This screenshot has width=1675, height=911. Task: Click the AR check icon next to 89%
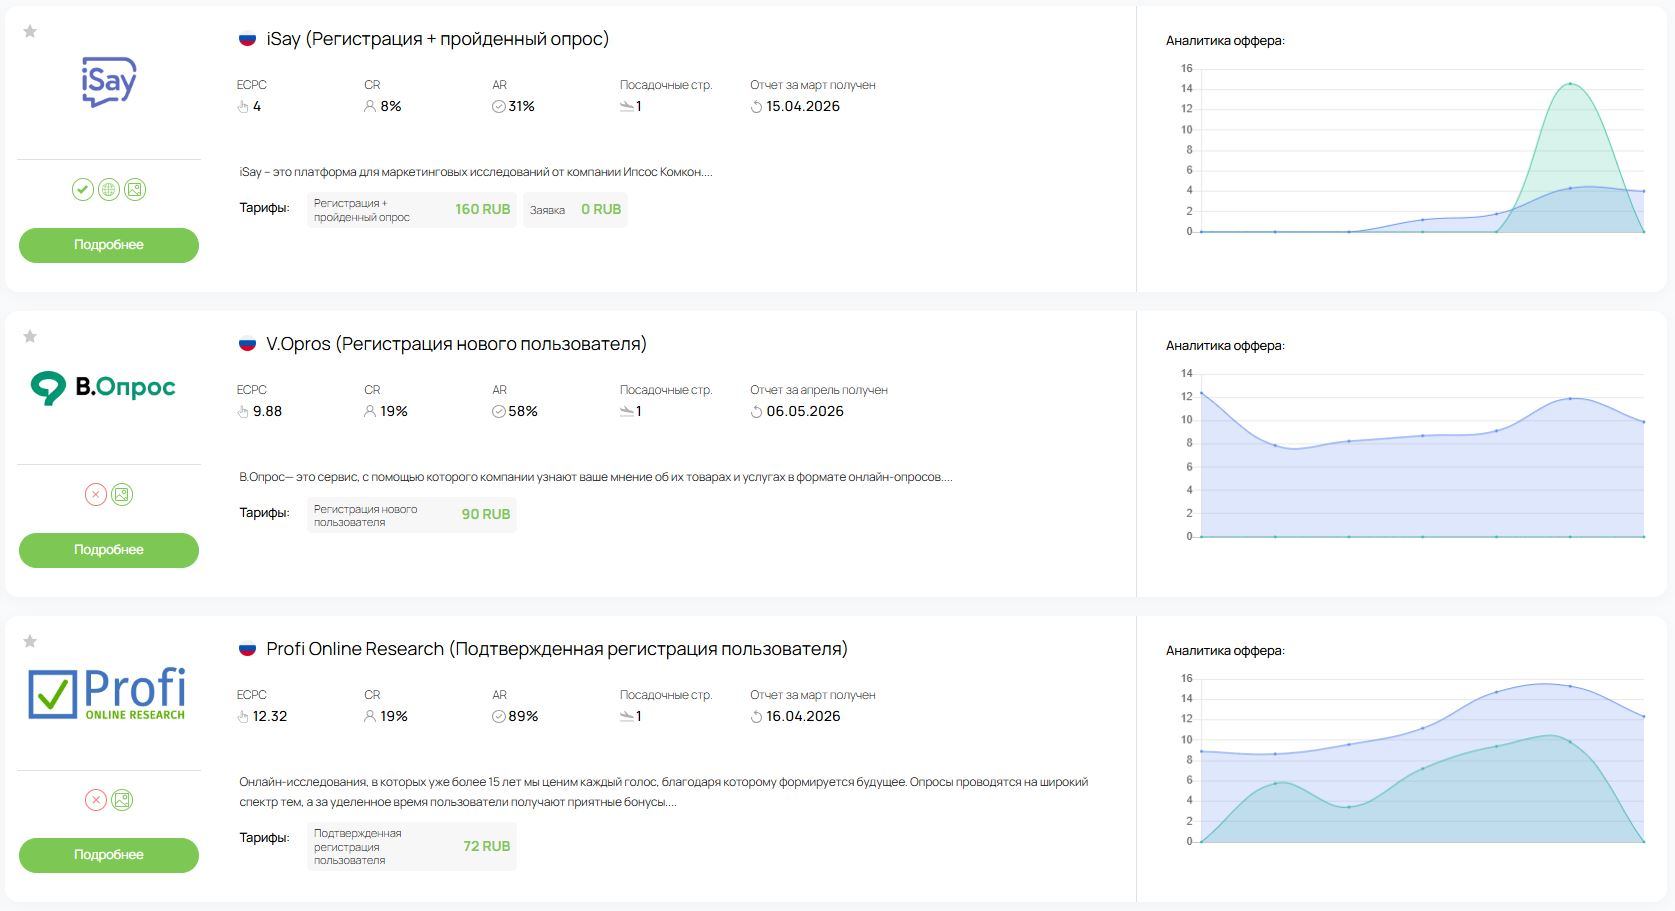499,717
